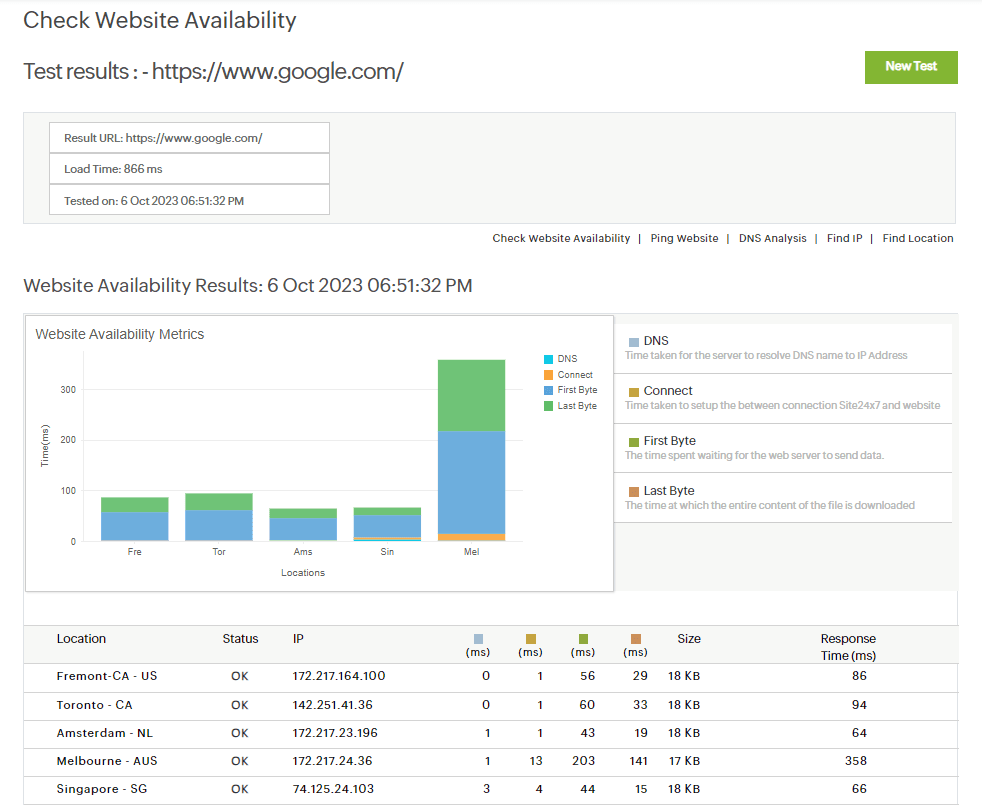Screen dimensions: 982x805
Task: Open the Find Location link
Action: 917,239
